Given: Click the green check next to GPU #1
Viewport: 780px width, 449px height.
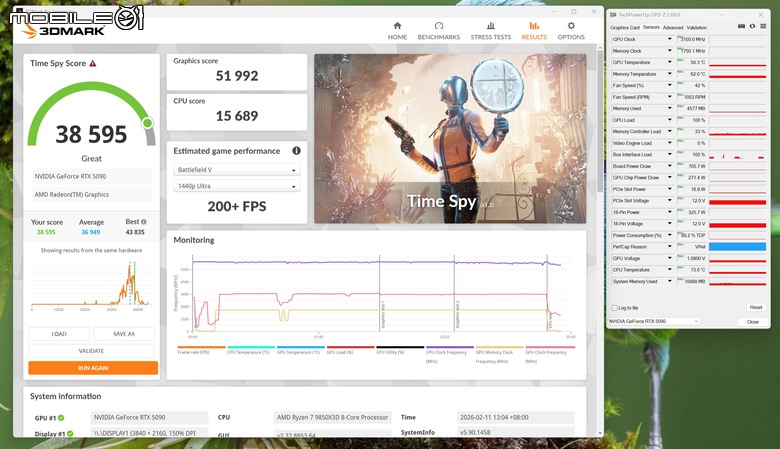Looking at the screenshot, I should click(61, 418).
